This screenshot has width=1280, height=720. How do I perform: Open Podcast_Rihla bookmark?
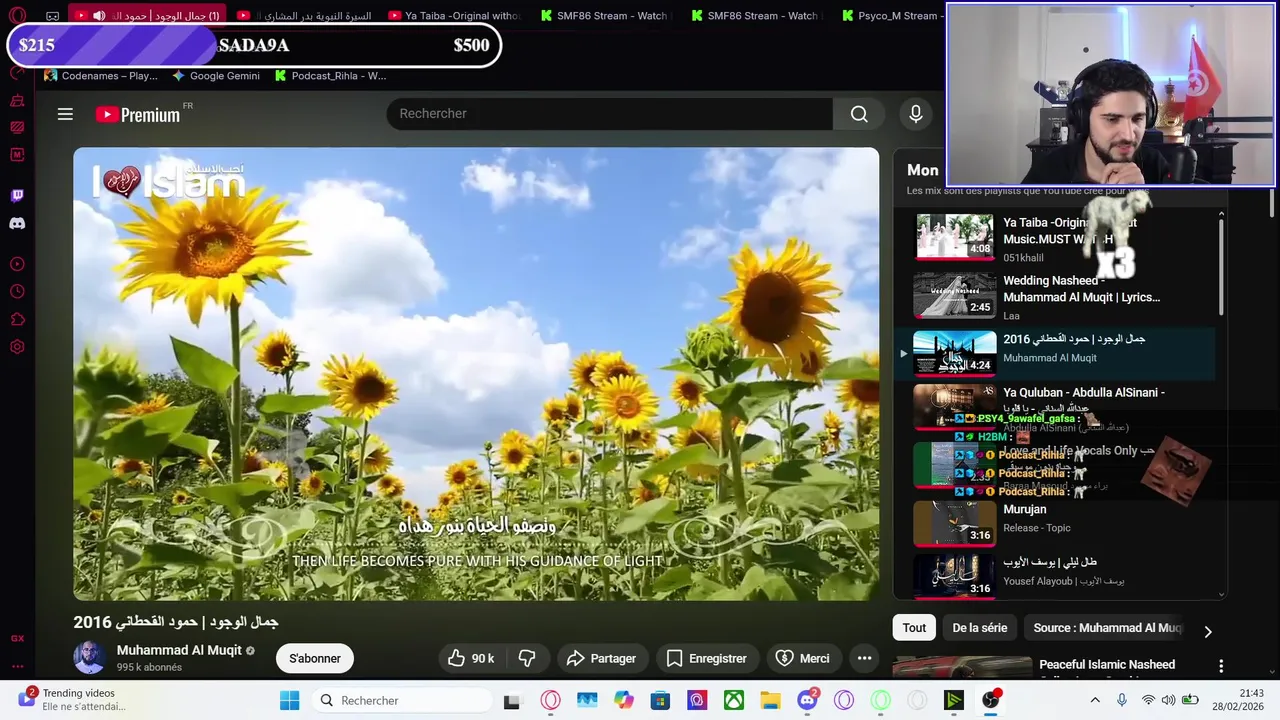coord(330,76)
